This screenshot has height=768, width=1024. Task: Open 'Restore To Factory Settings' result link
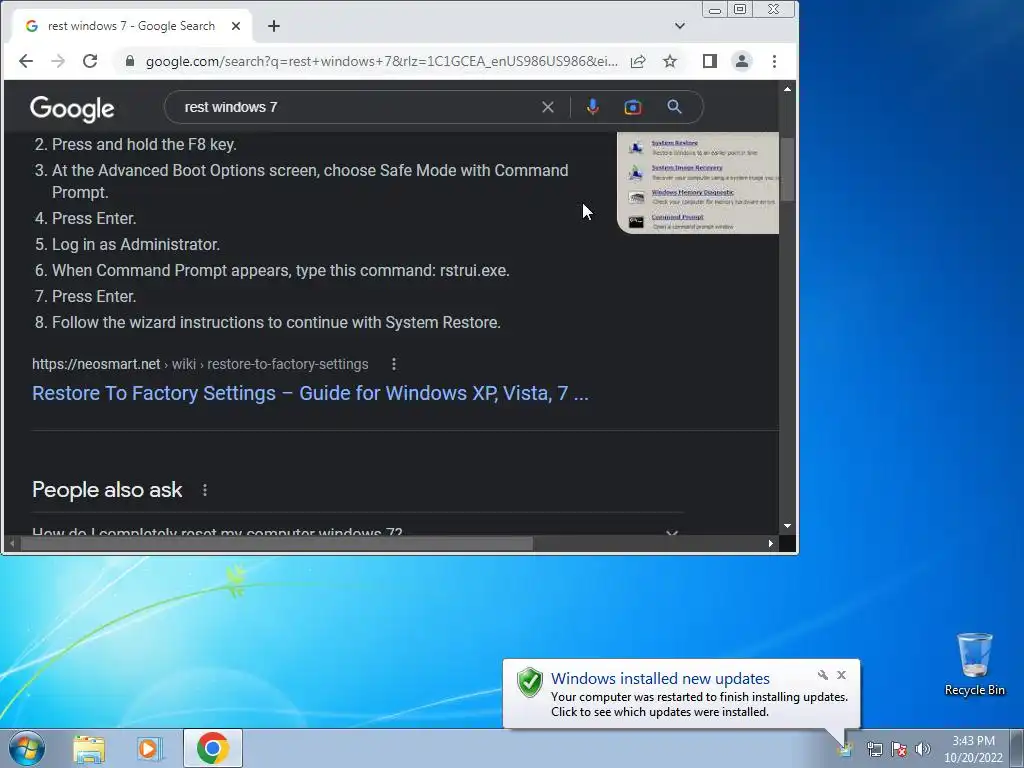[310, 393]
